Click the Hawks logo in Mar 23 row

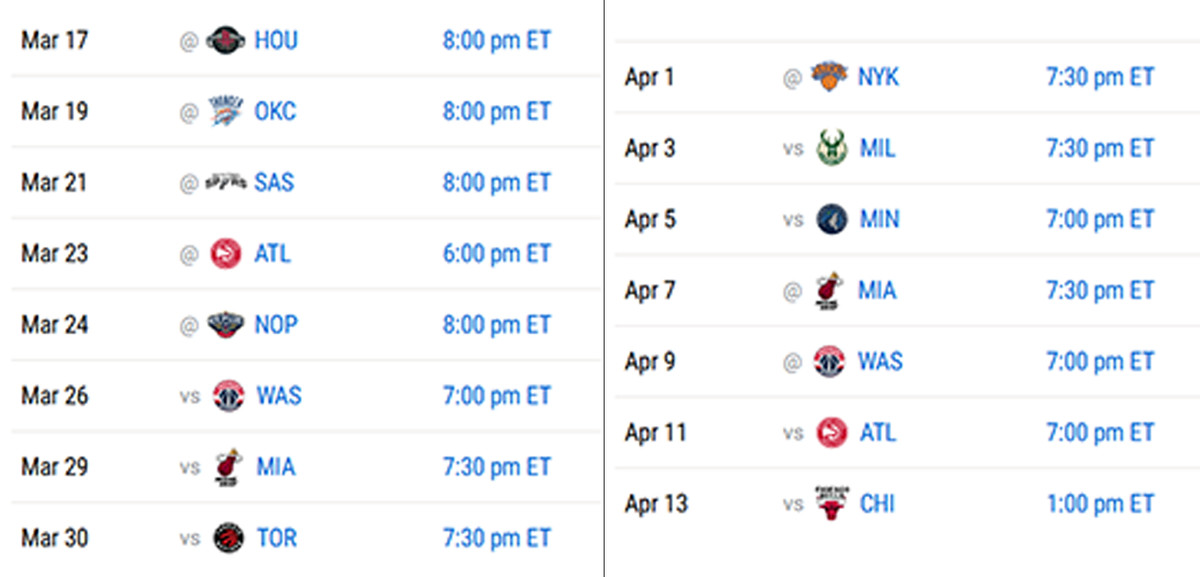226,254
